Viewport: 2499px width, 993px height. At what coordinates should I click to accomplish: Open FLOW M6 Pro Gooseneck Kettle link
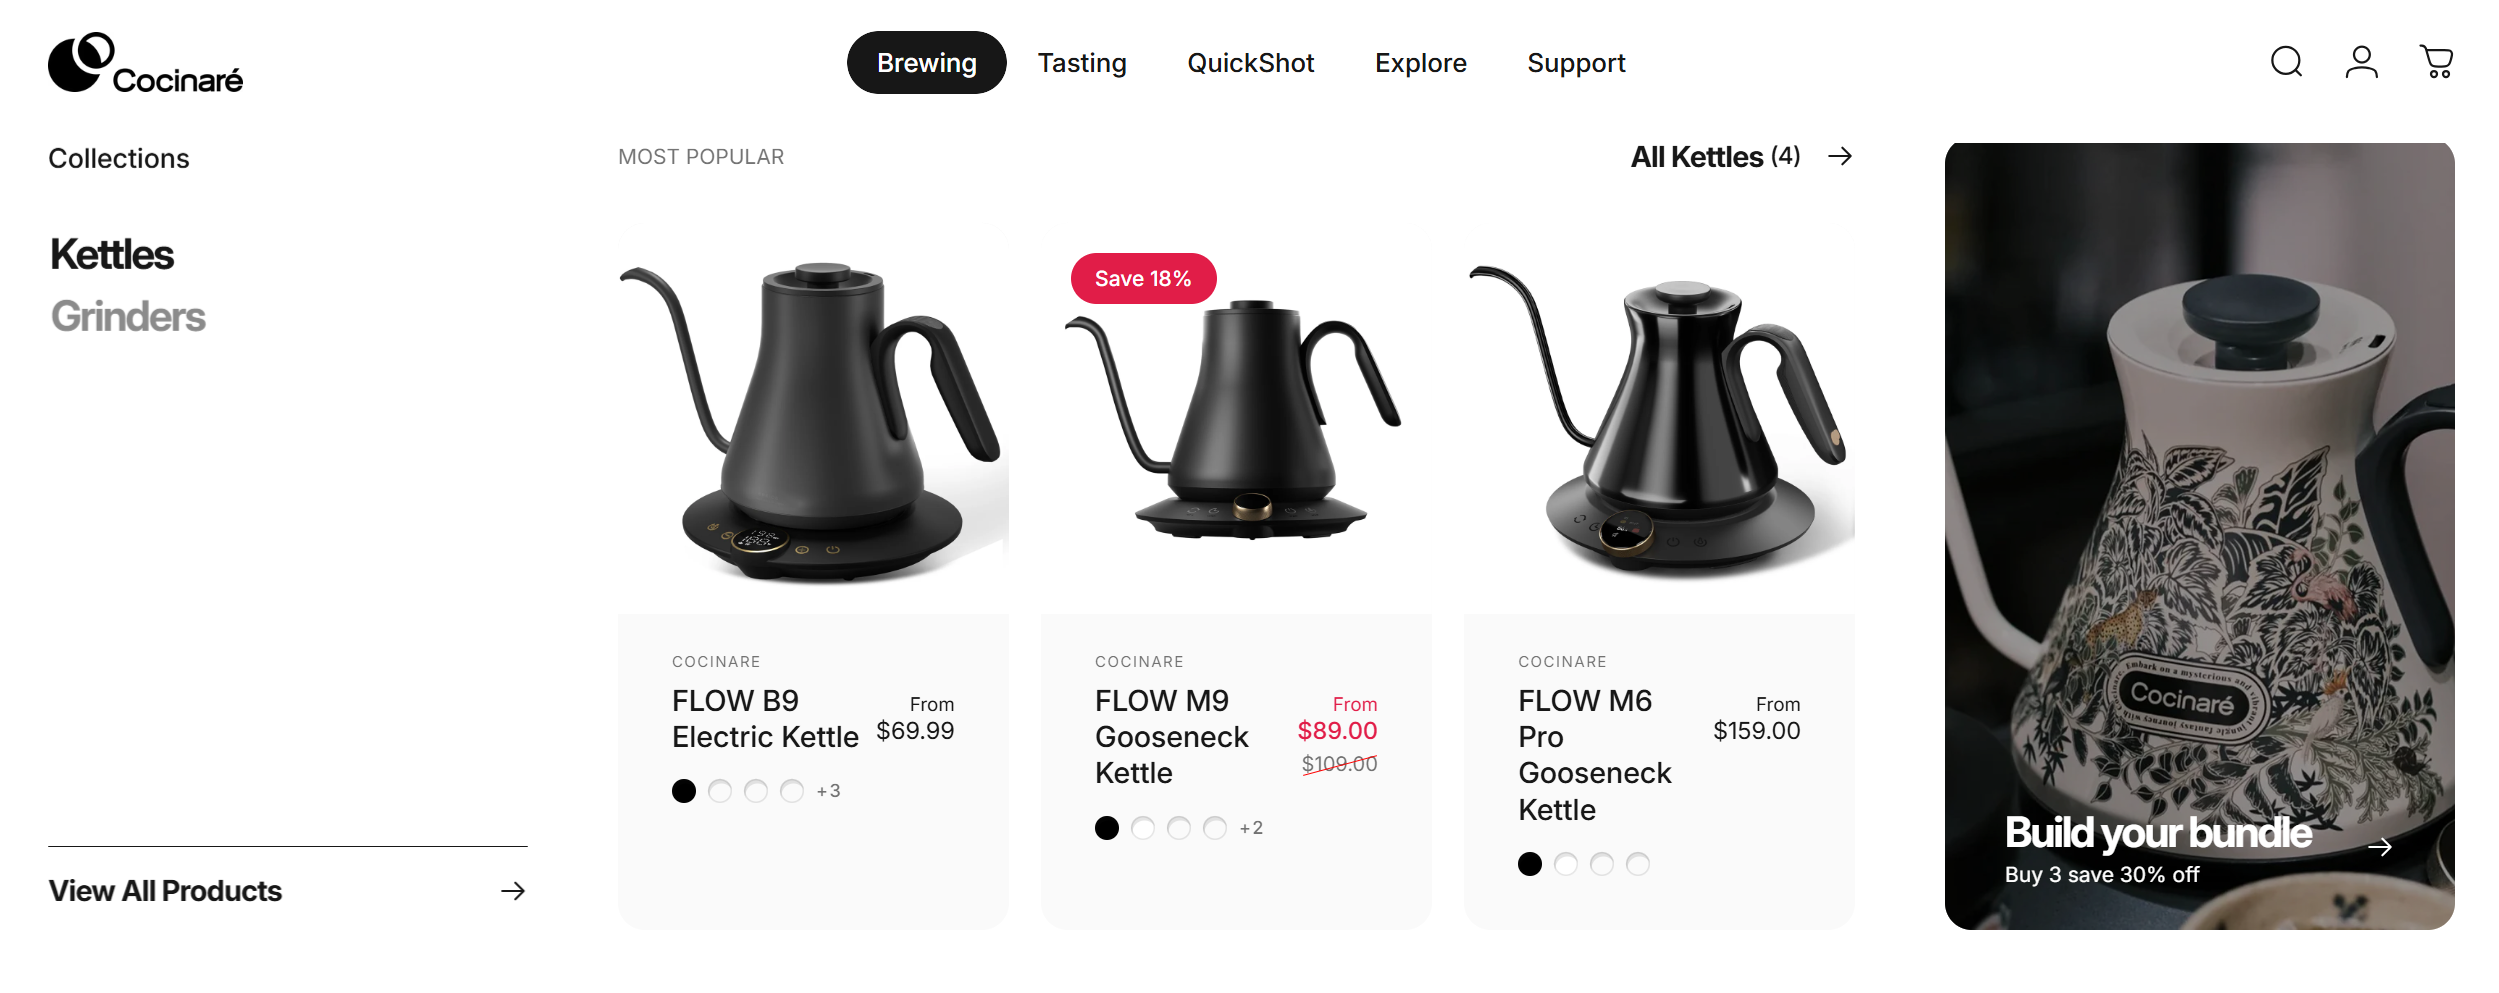(x=1594, y=755)
